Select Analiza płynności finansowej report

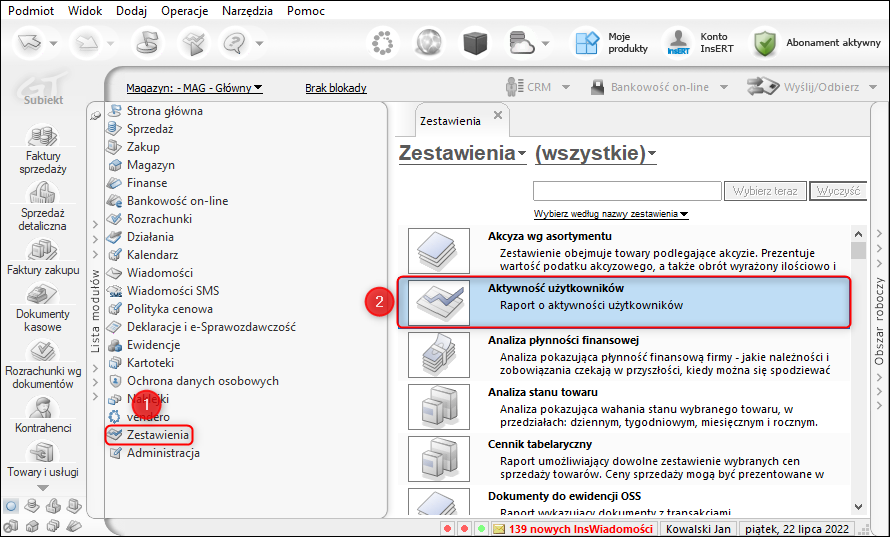point(624,355)
